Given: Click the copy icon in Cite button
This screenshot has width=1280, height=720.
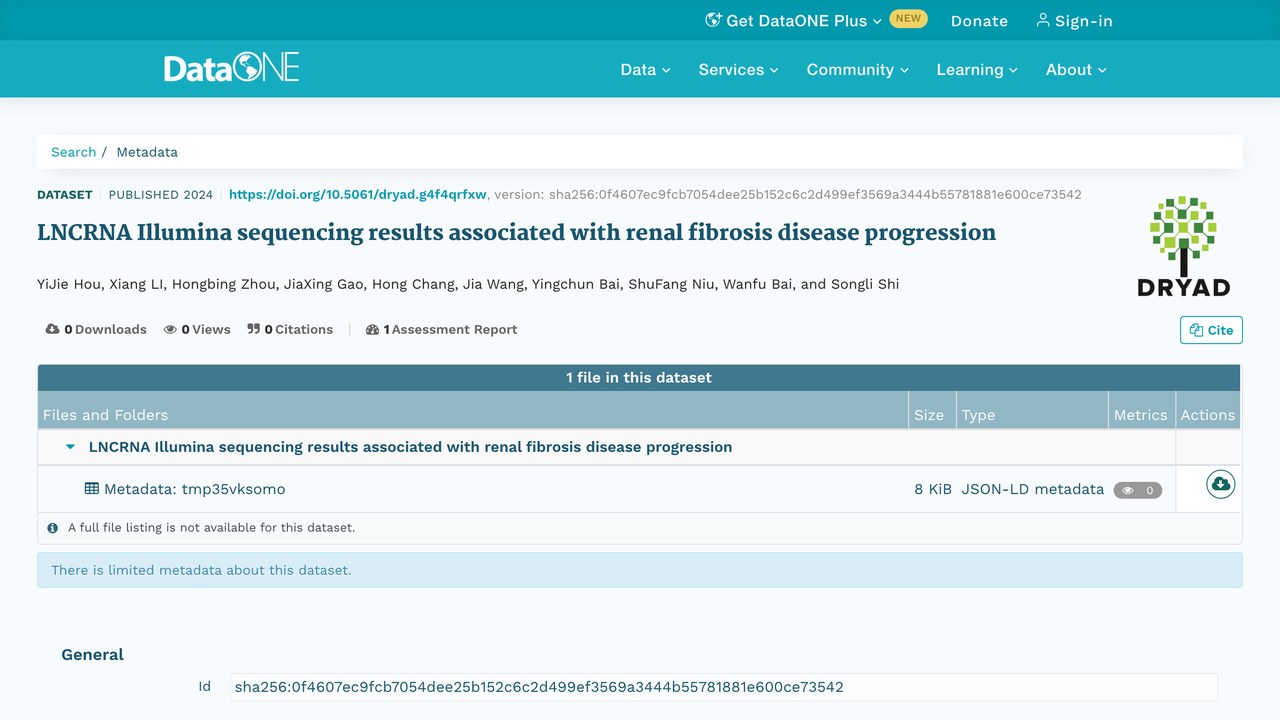Looking at the screenshot, I should [1196, 330].
